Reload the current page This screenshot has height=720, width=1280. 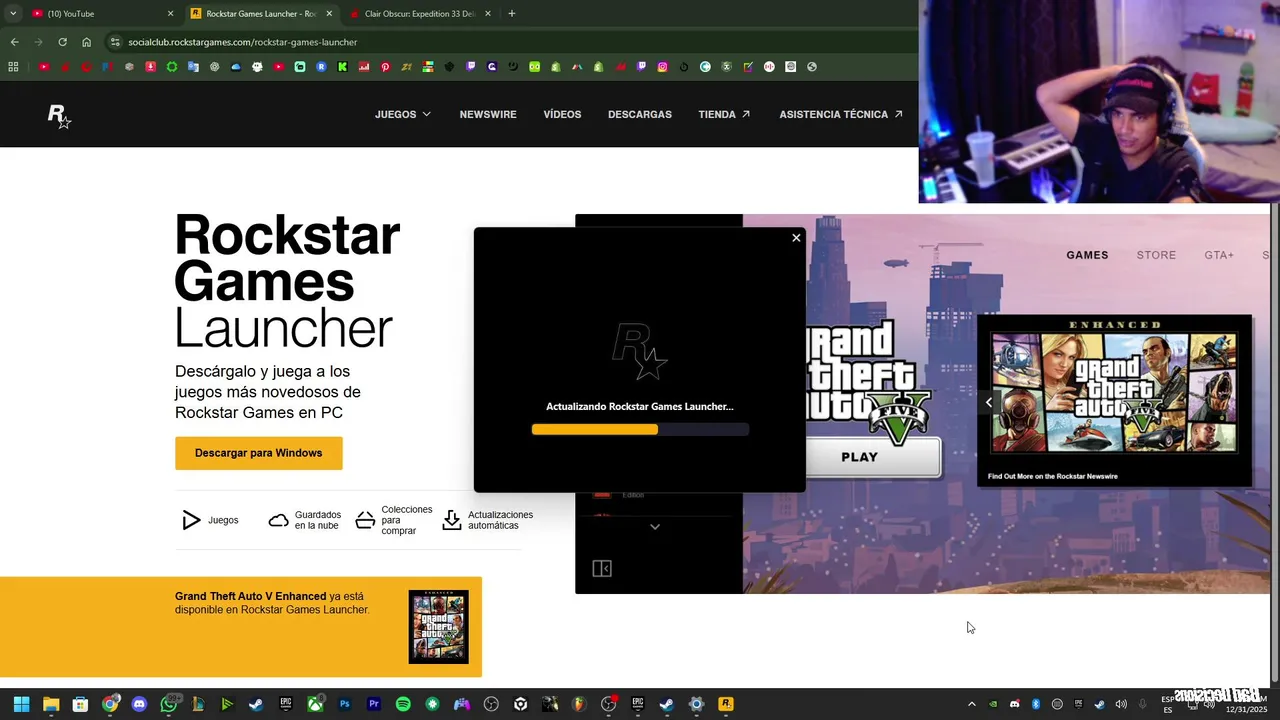pos(62,42)
